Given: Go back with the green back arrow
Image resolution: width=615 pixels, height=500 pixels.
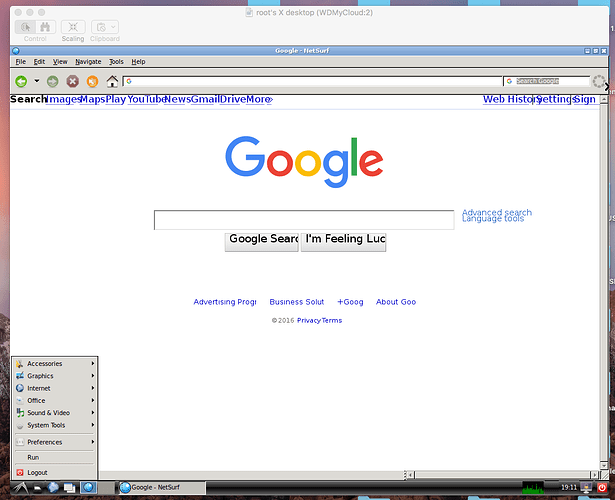Looking at the screenshot, I should click(x=21, y=81).
